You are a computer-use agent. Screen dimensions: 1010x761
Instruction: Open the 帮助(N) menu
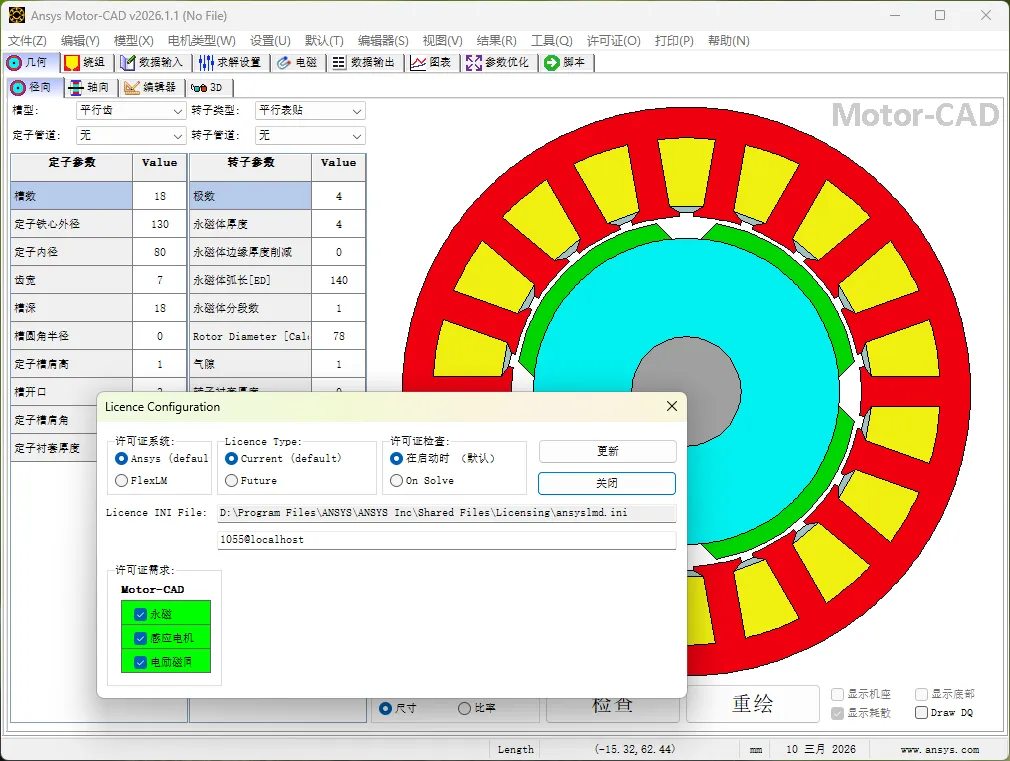pyautogui.click(x=729, y=41)
